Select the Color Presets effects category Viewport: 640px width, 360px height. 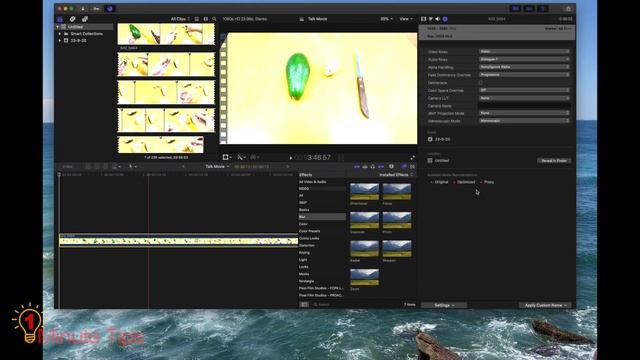[309, 231]
